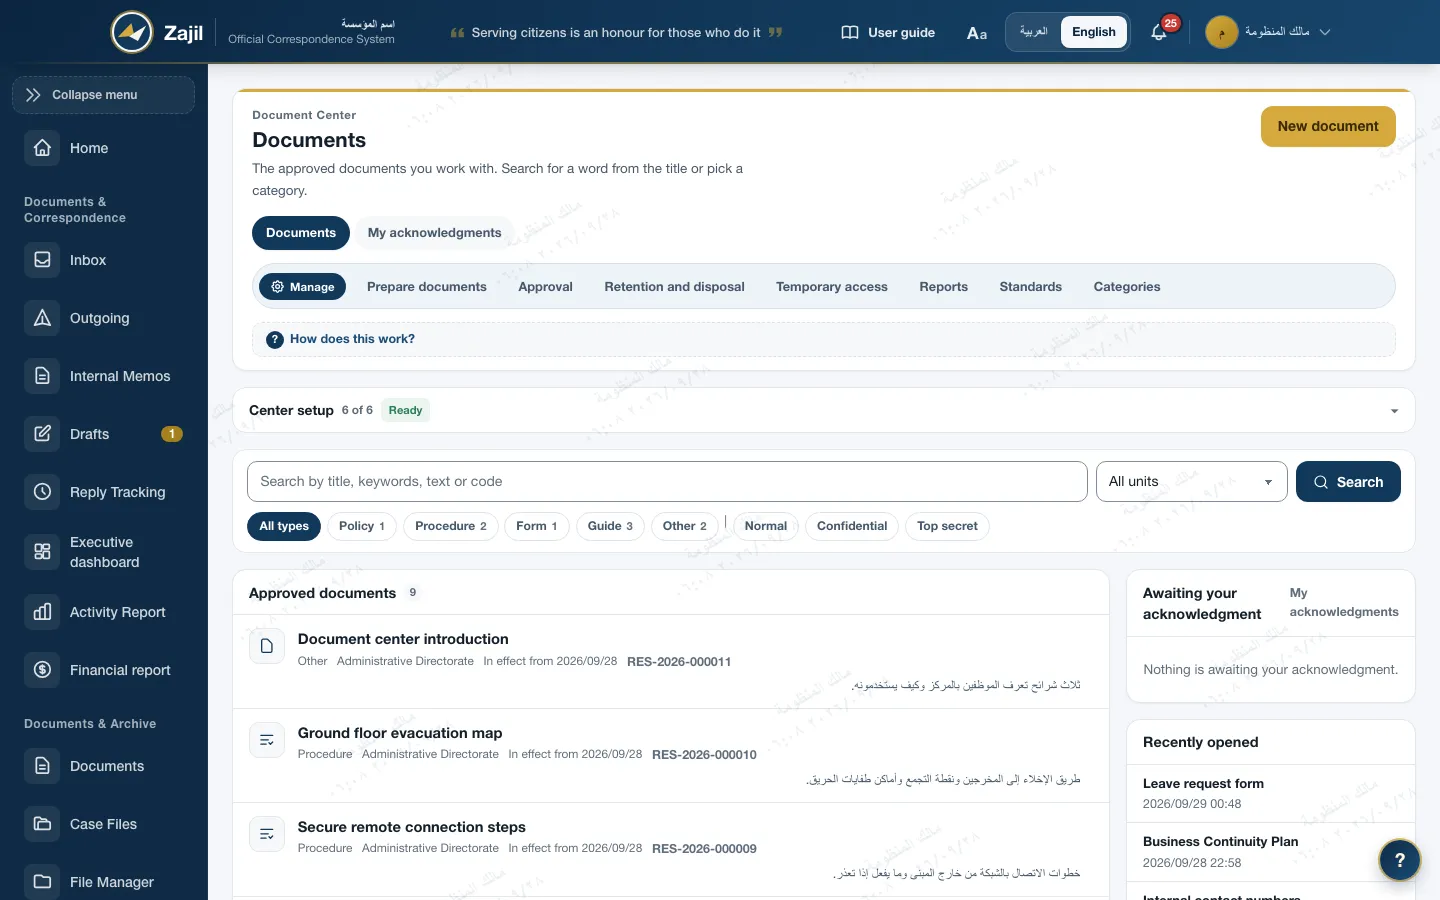Switch to My acknowledgments tab
Viewport: 1440px width, 900px height.
point(434,233)
